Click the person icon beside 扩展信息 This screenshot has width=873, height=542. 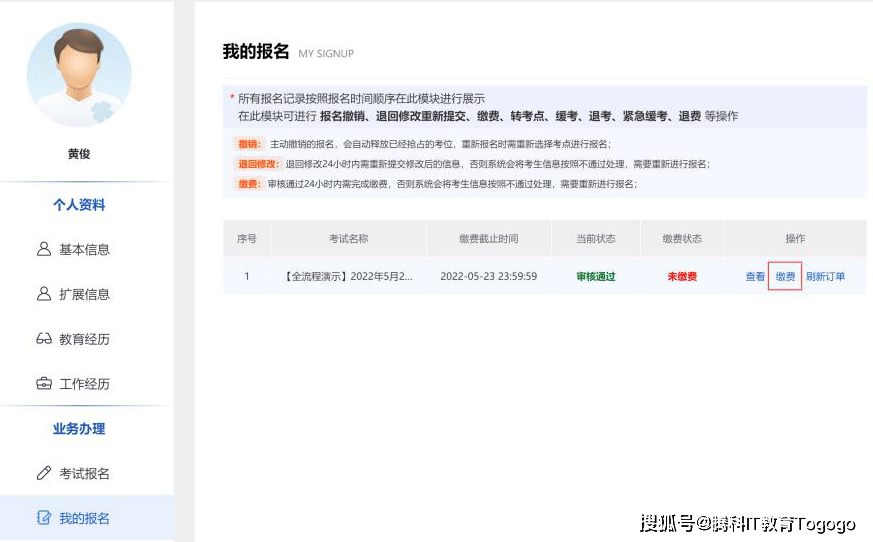coord(43,294)
